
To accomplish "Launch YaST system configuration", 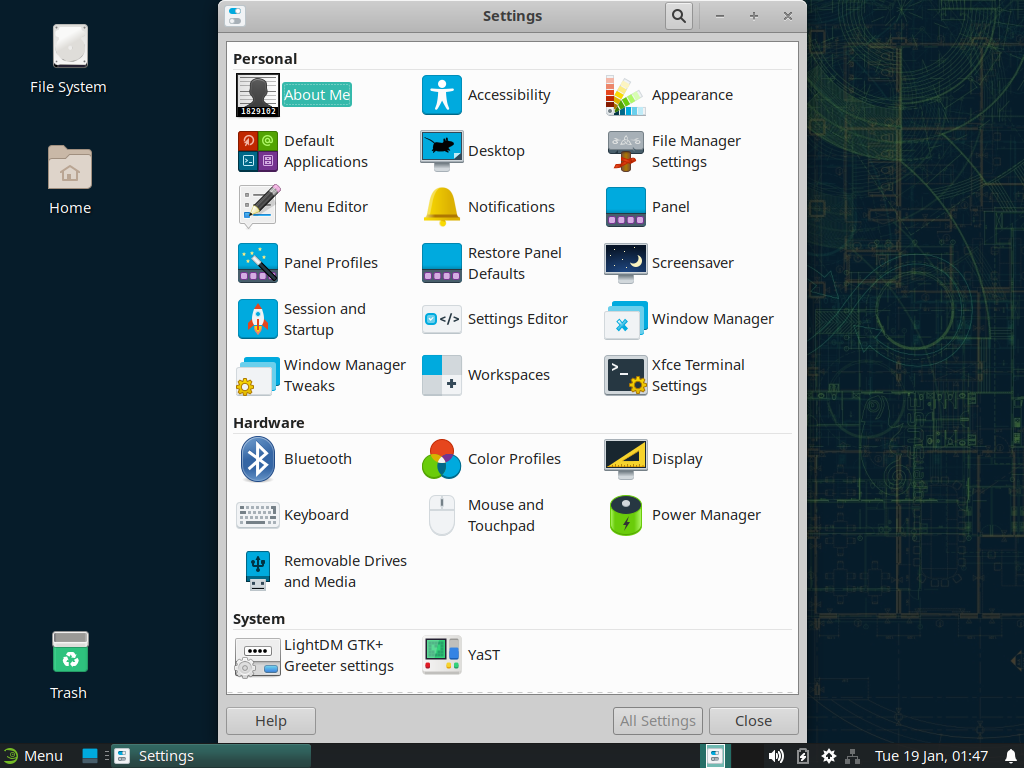I will 441,655.
